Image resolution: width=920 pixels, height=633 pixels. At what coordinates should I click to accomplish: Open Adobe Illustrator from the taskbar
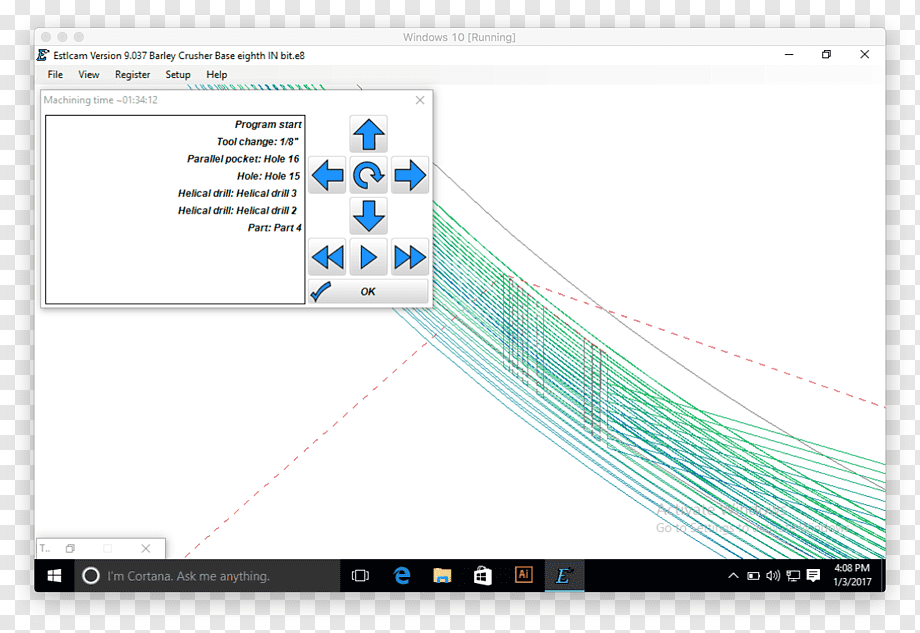tap(523, 575)
